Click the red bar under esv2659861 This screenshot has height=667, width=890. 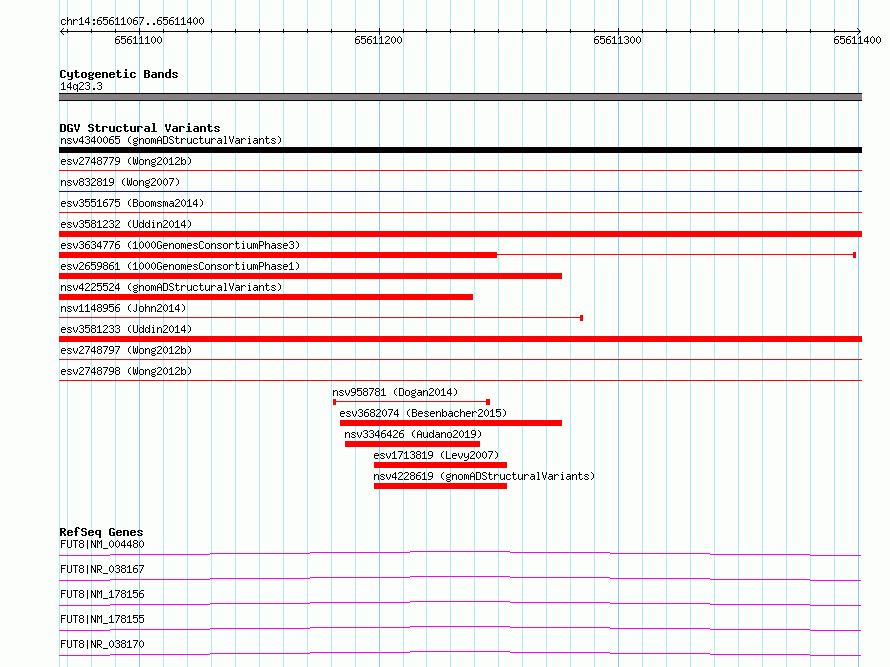point(310,276)
